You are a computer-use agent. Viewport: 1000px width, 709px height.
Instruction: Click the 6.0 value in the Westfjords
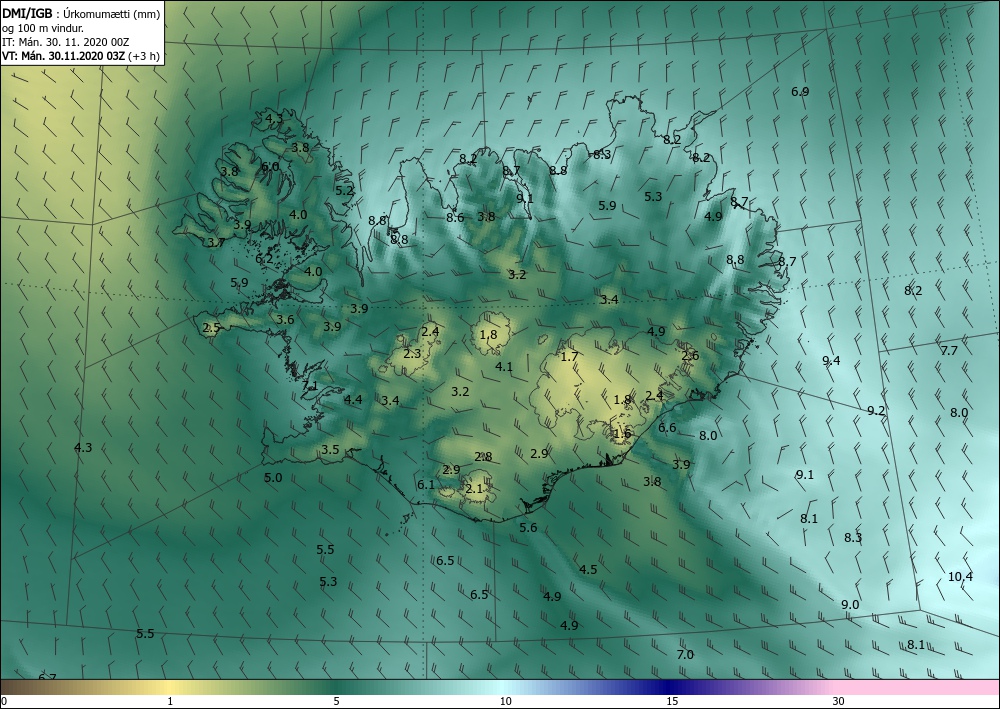coord(270,166)
